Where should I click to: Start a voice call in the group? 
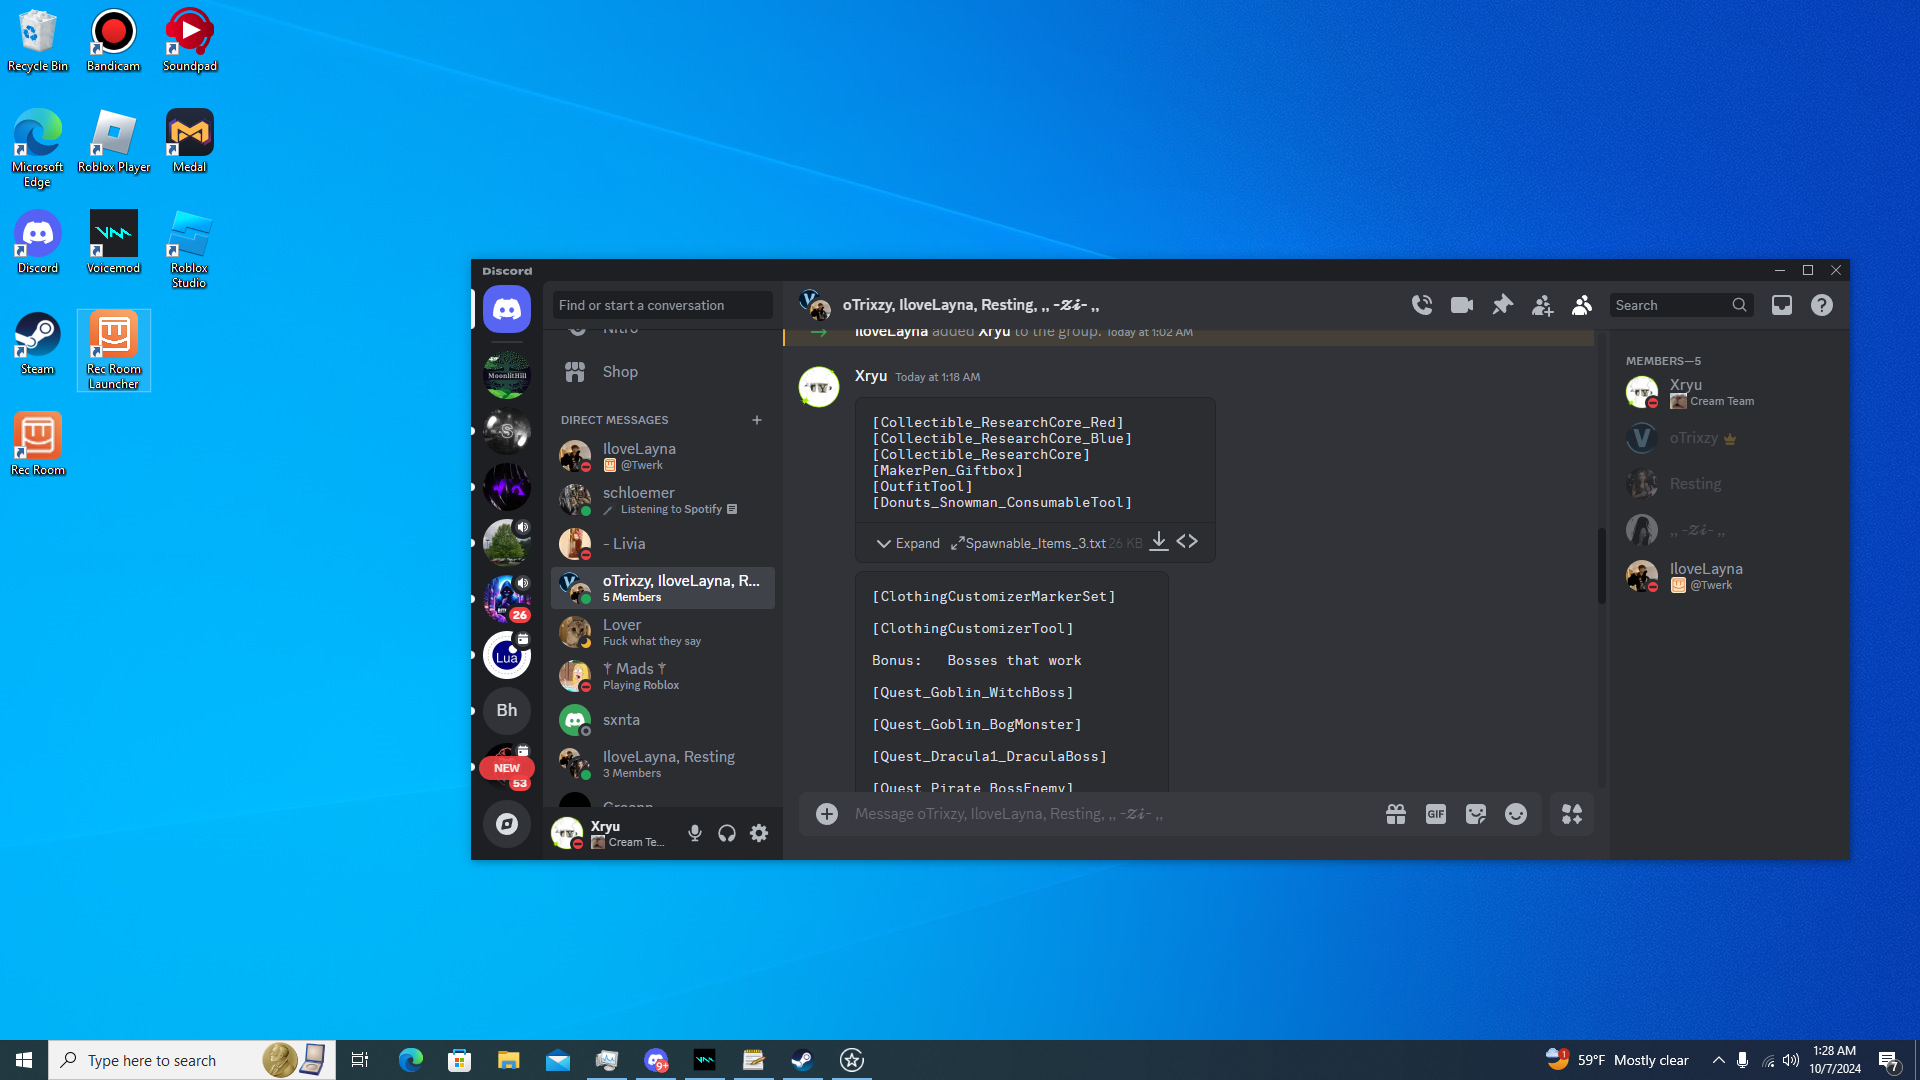point(1421,305)
